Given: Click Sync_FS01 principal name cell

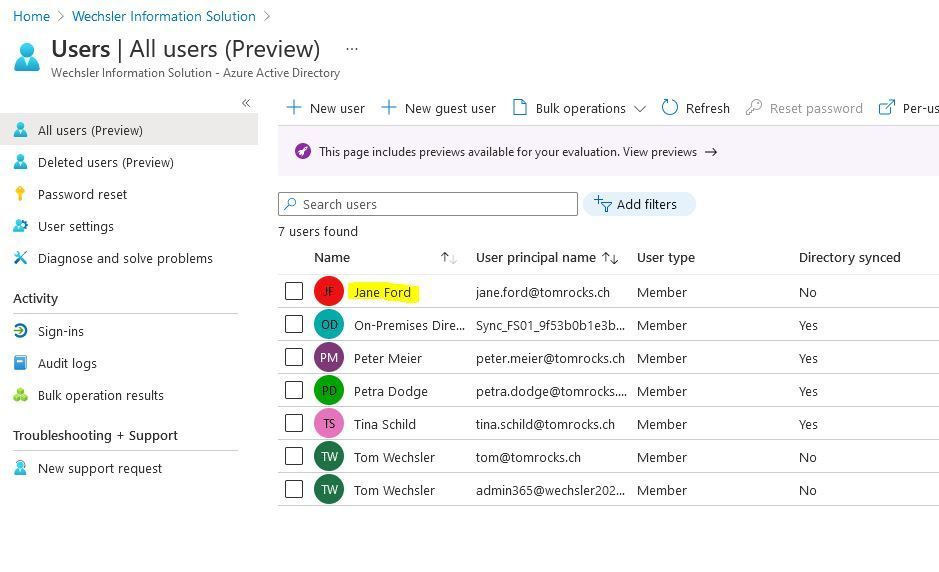Looking at the screenshot, I should click(550, 325).
